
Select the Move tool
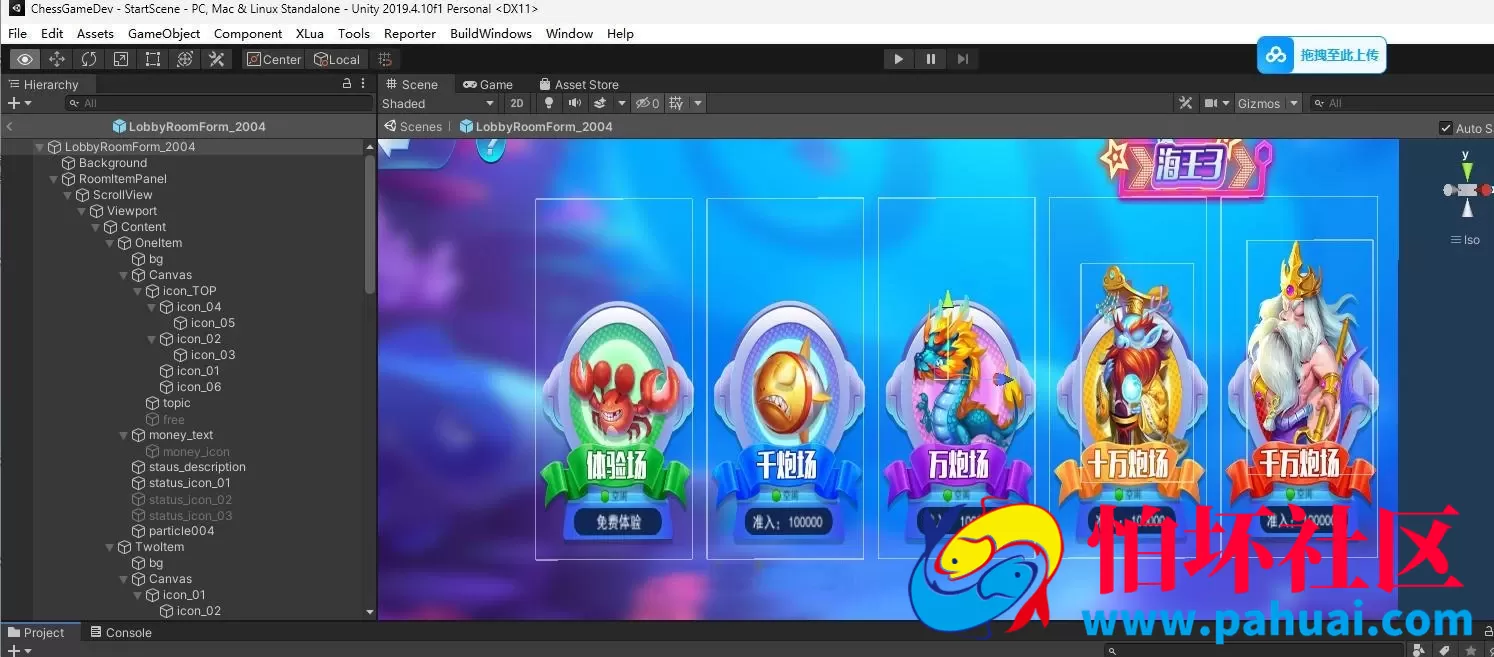[57, 59]
